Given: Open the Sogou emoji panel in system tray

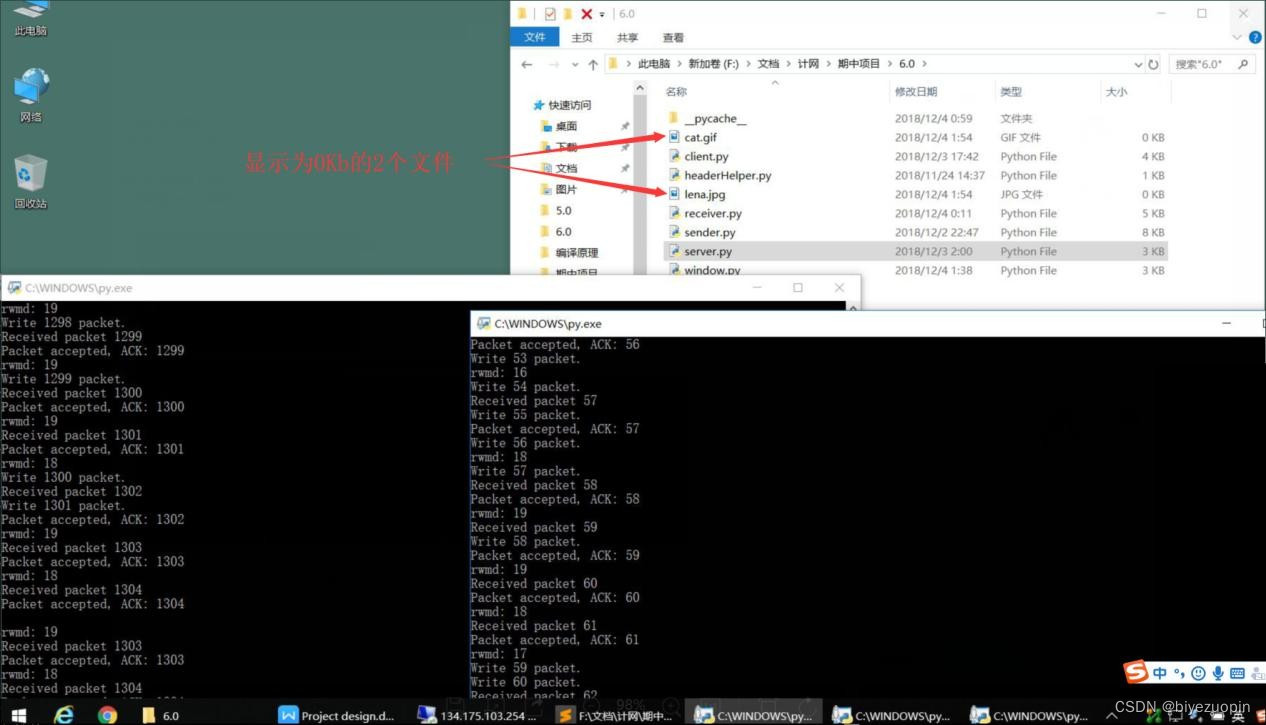Looking at the screenshot, I should [x=1198, y=672].
